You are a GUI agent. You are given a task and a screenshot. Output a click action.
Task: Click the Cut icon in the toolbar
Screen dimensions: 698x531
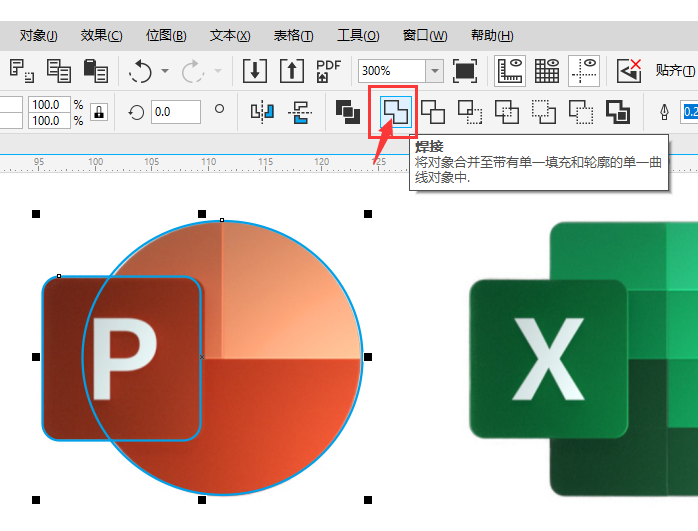click(21, 71)
